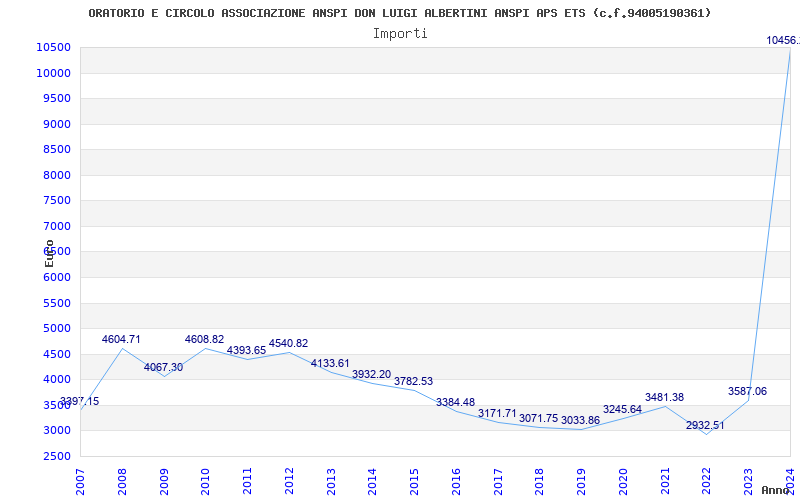
Task: Select data label 4604.71
Action: coord(121,339)
